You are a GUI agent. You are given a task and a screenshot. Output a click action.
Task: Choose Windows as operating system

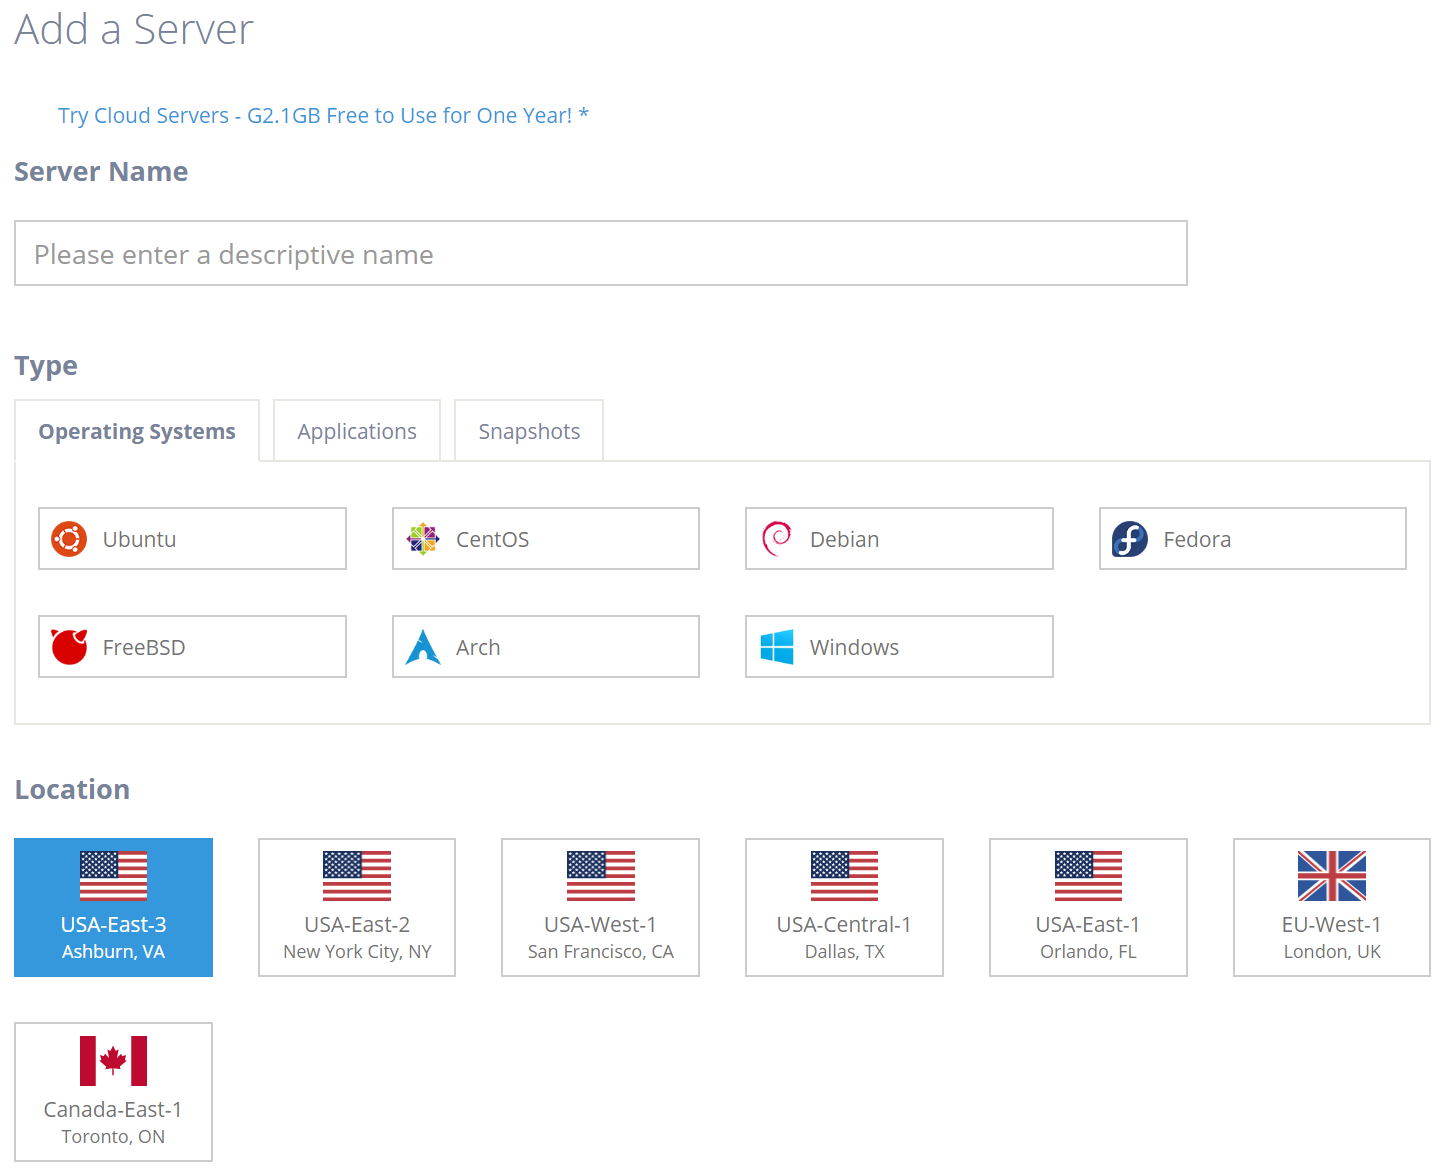[x=900, y=647]
